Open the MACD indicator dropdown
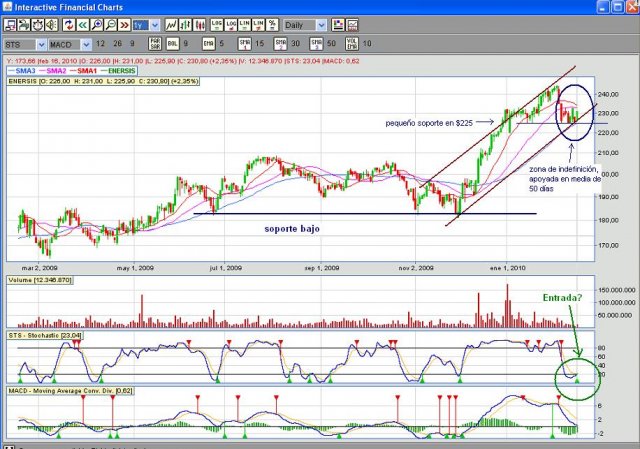640x449 pixels. point(70,44)
